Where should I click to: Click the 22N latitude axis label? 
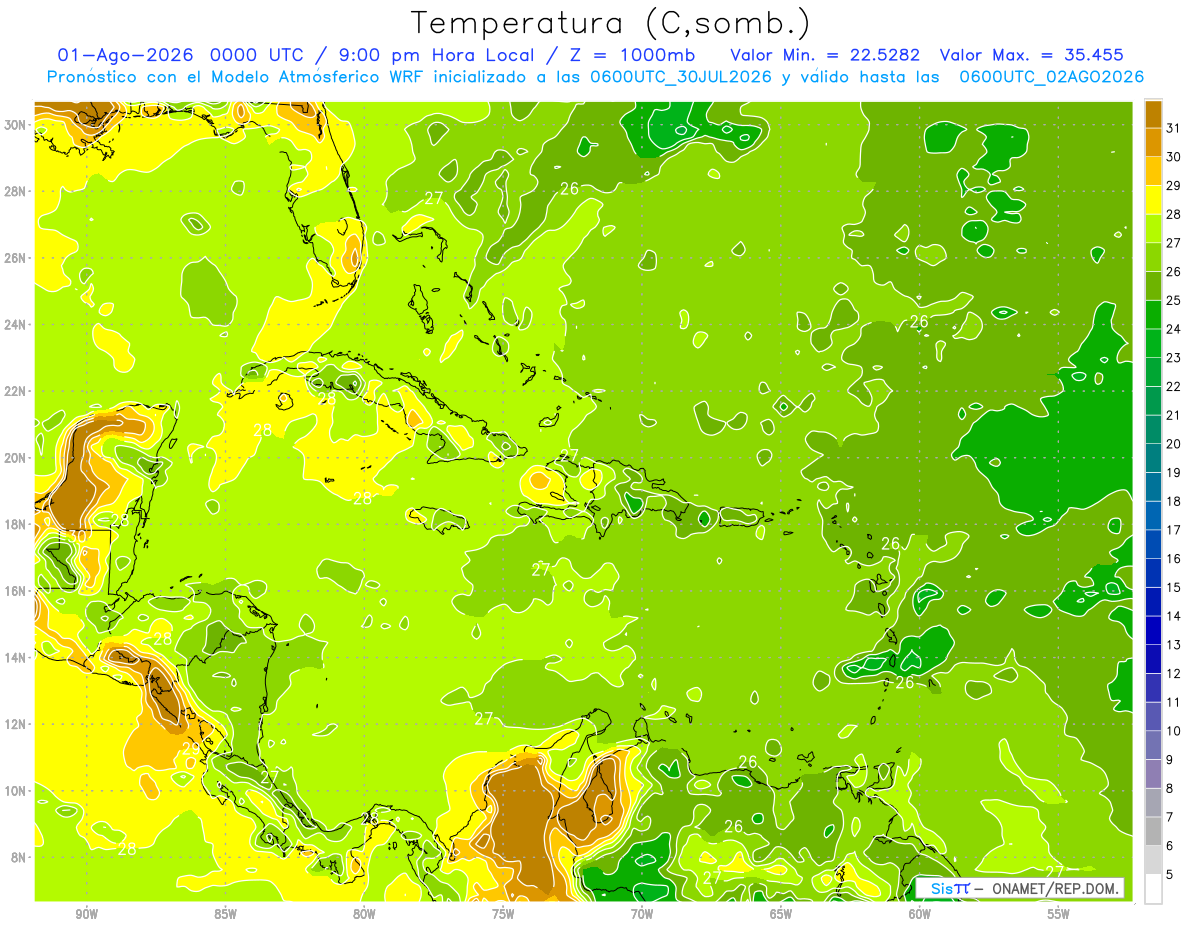click(x=16, y=391)
